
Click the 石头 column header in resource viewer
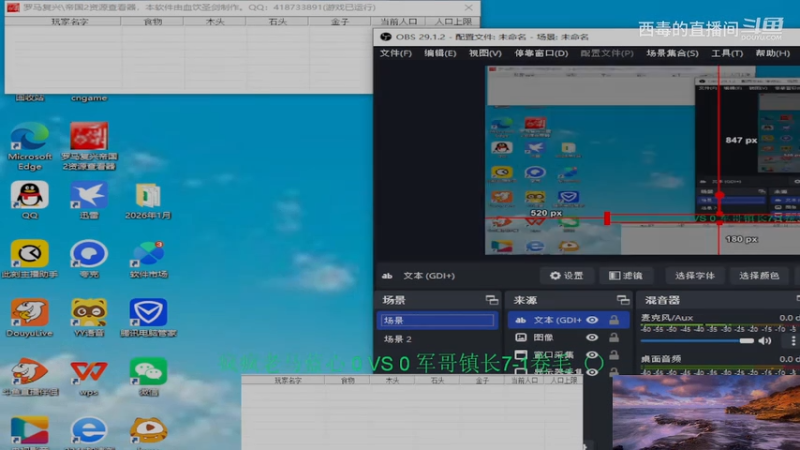pyautogui.click(x=277, y=21)
